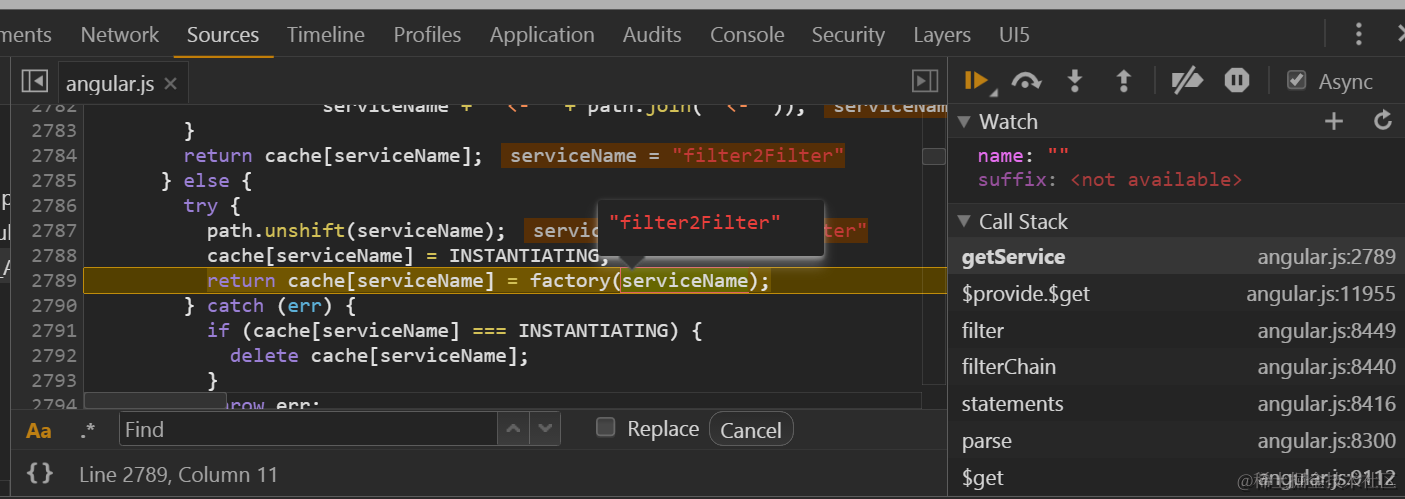Go to previous search match
Image resolution: width=1405 pixels, height=499 pixels.
pos(513,429)
